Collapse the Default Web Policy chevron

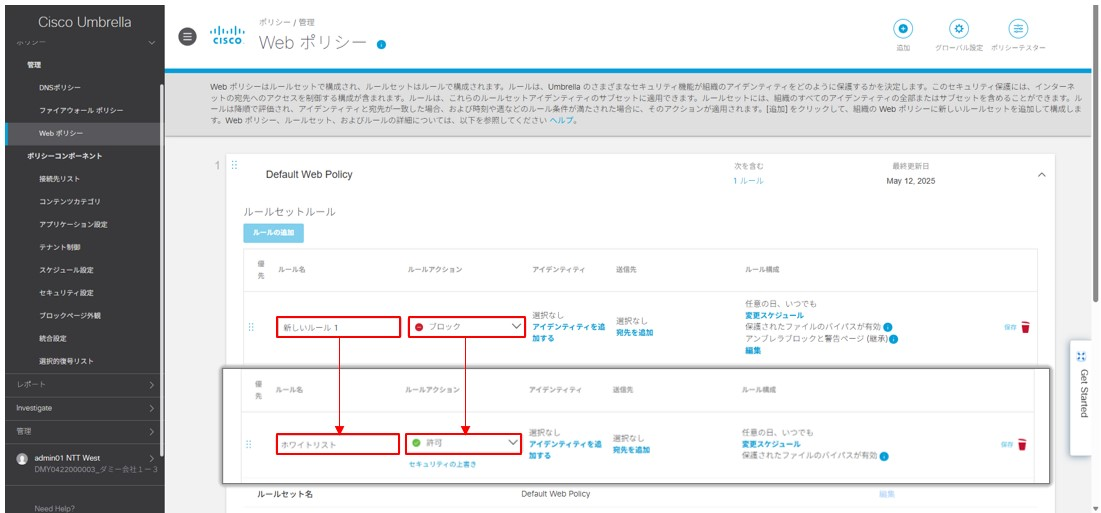[x=1041, y=175]
